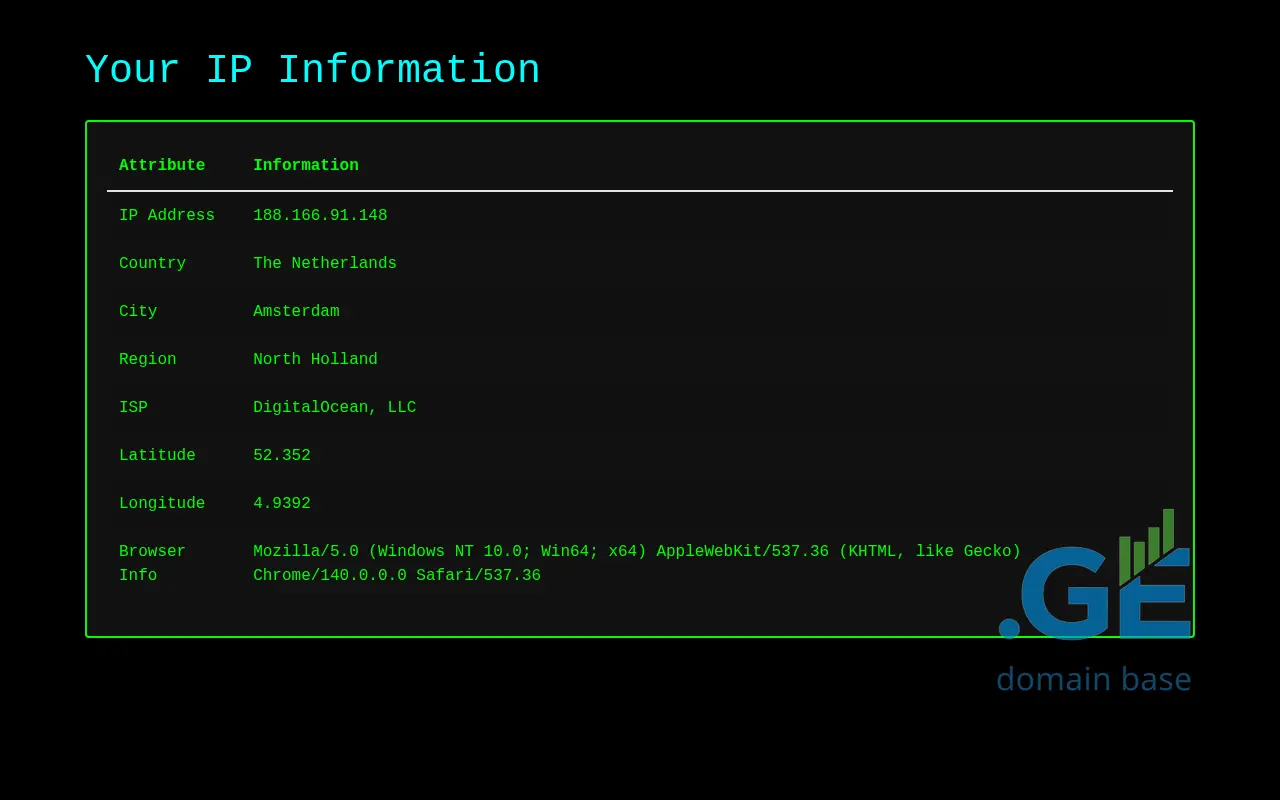Click 'The Netherlands' country value
This screenshot has width=1280, height=800.
(x=324, y=264)
